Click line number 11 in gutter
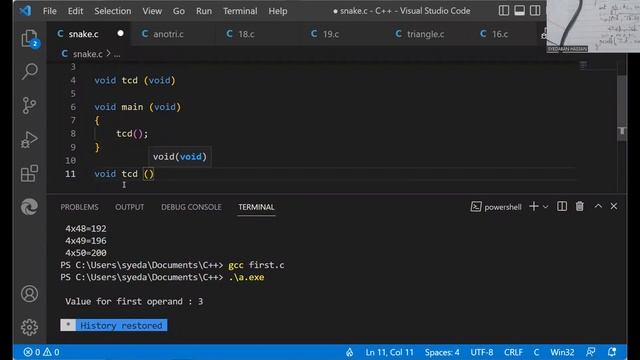640x360 pixels. (70, 174)
